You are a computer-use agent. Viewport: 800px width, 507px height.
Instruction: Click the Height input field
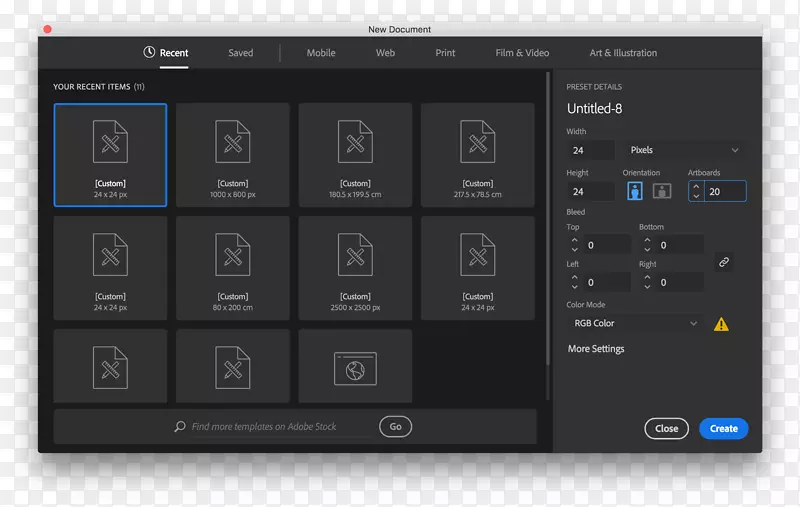tap(591, 192)
